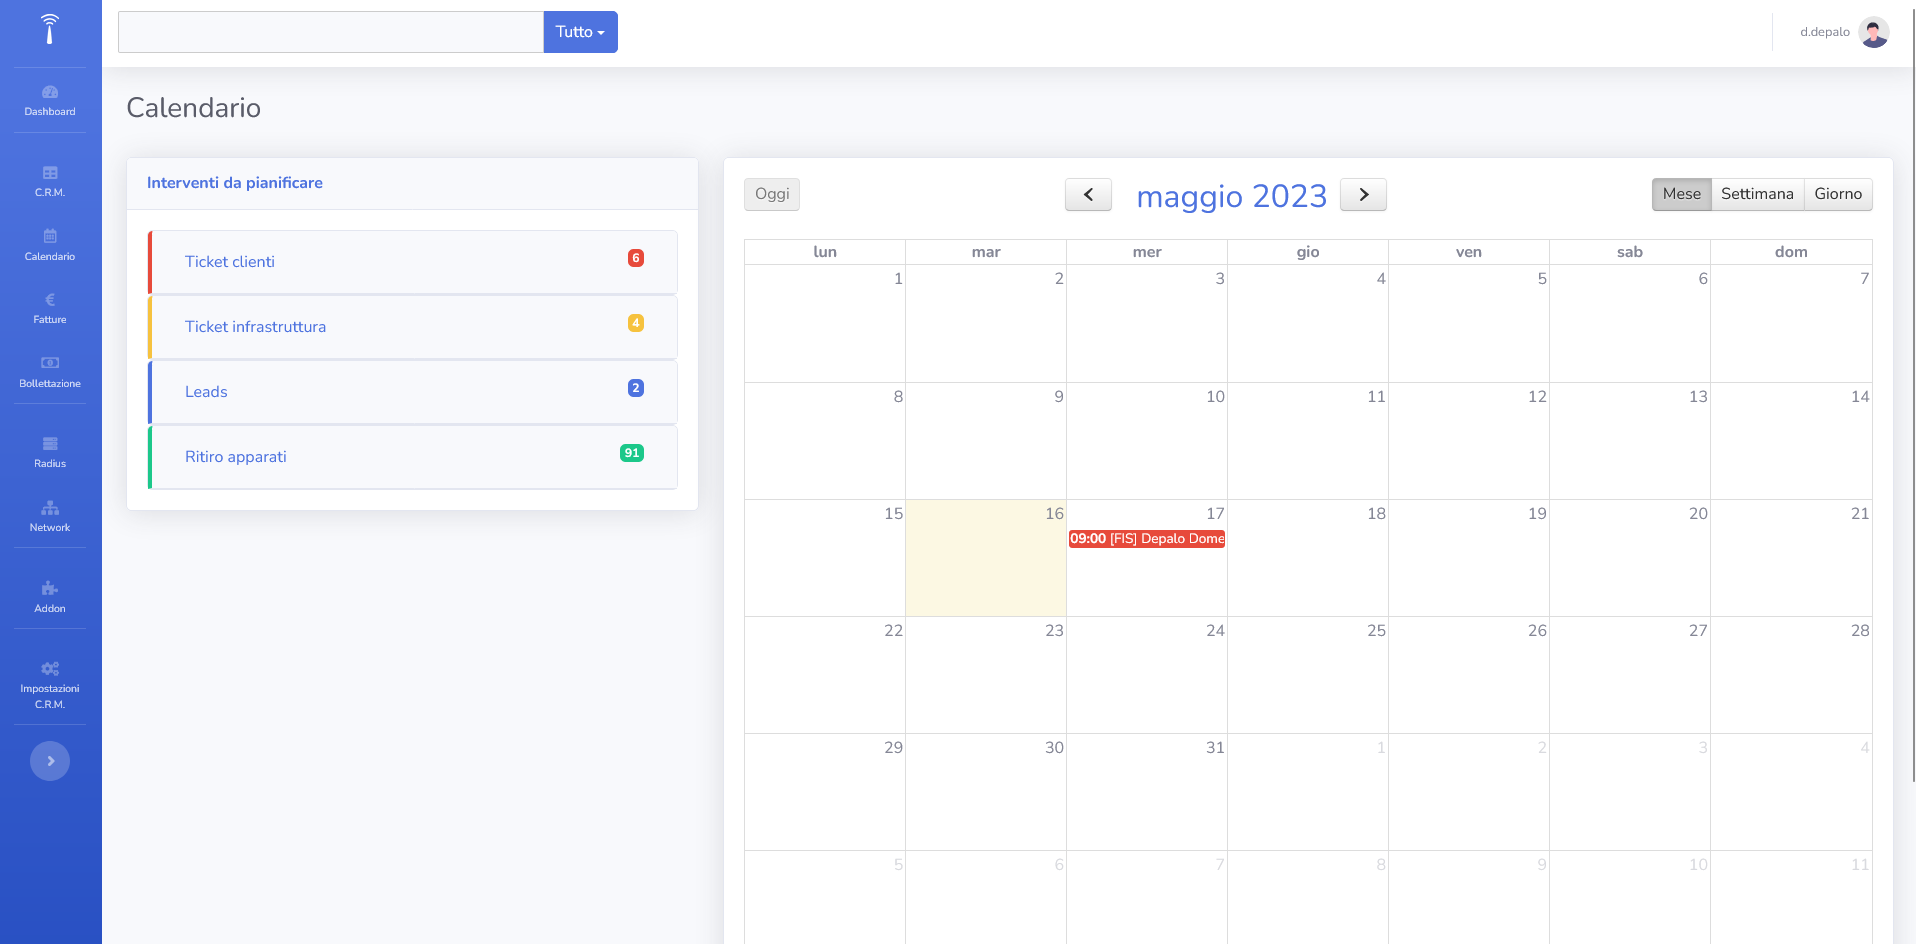Image resolution: width=1916 pixels, height=944 pixels.
Task: Expand the sidebar with the round arrow button
Action: point(50,761)
